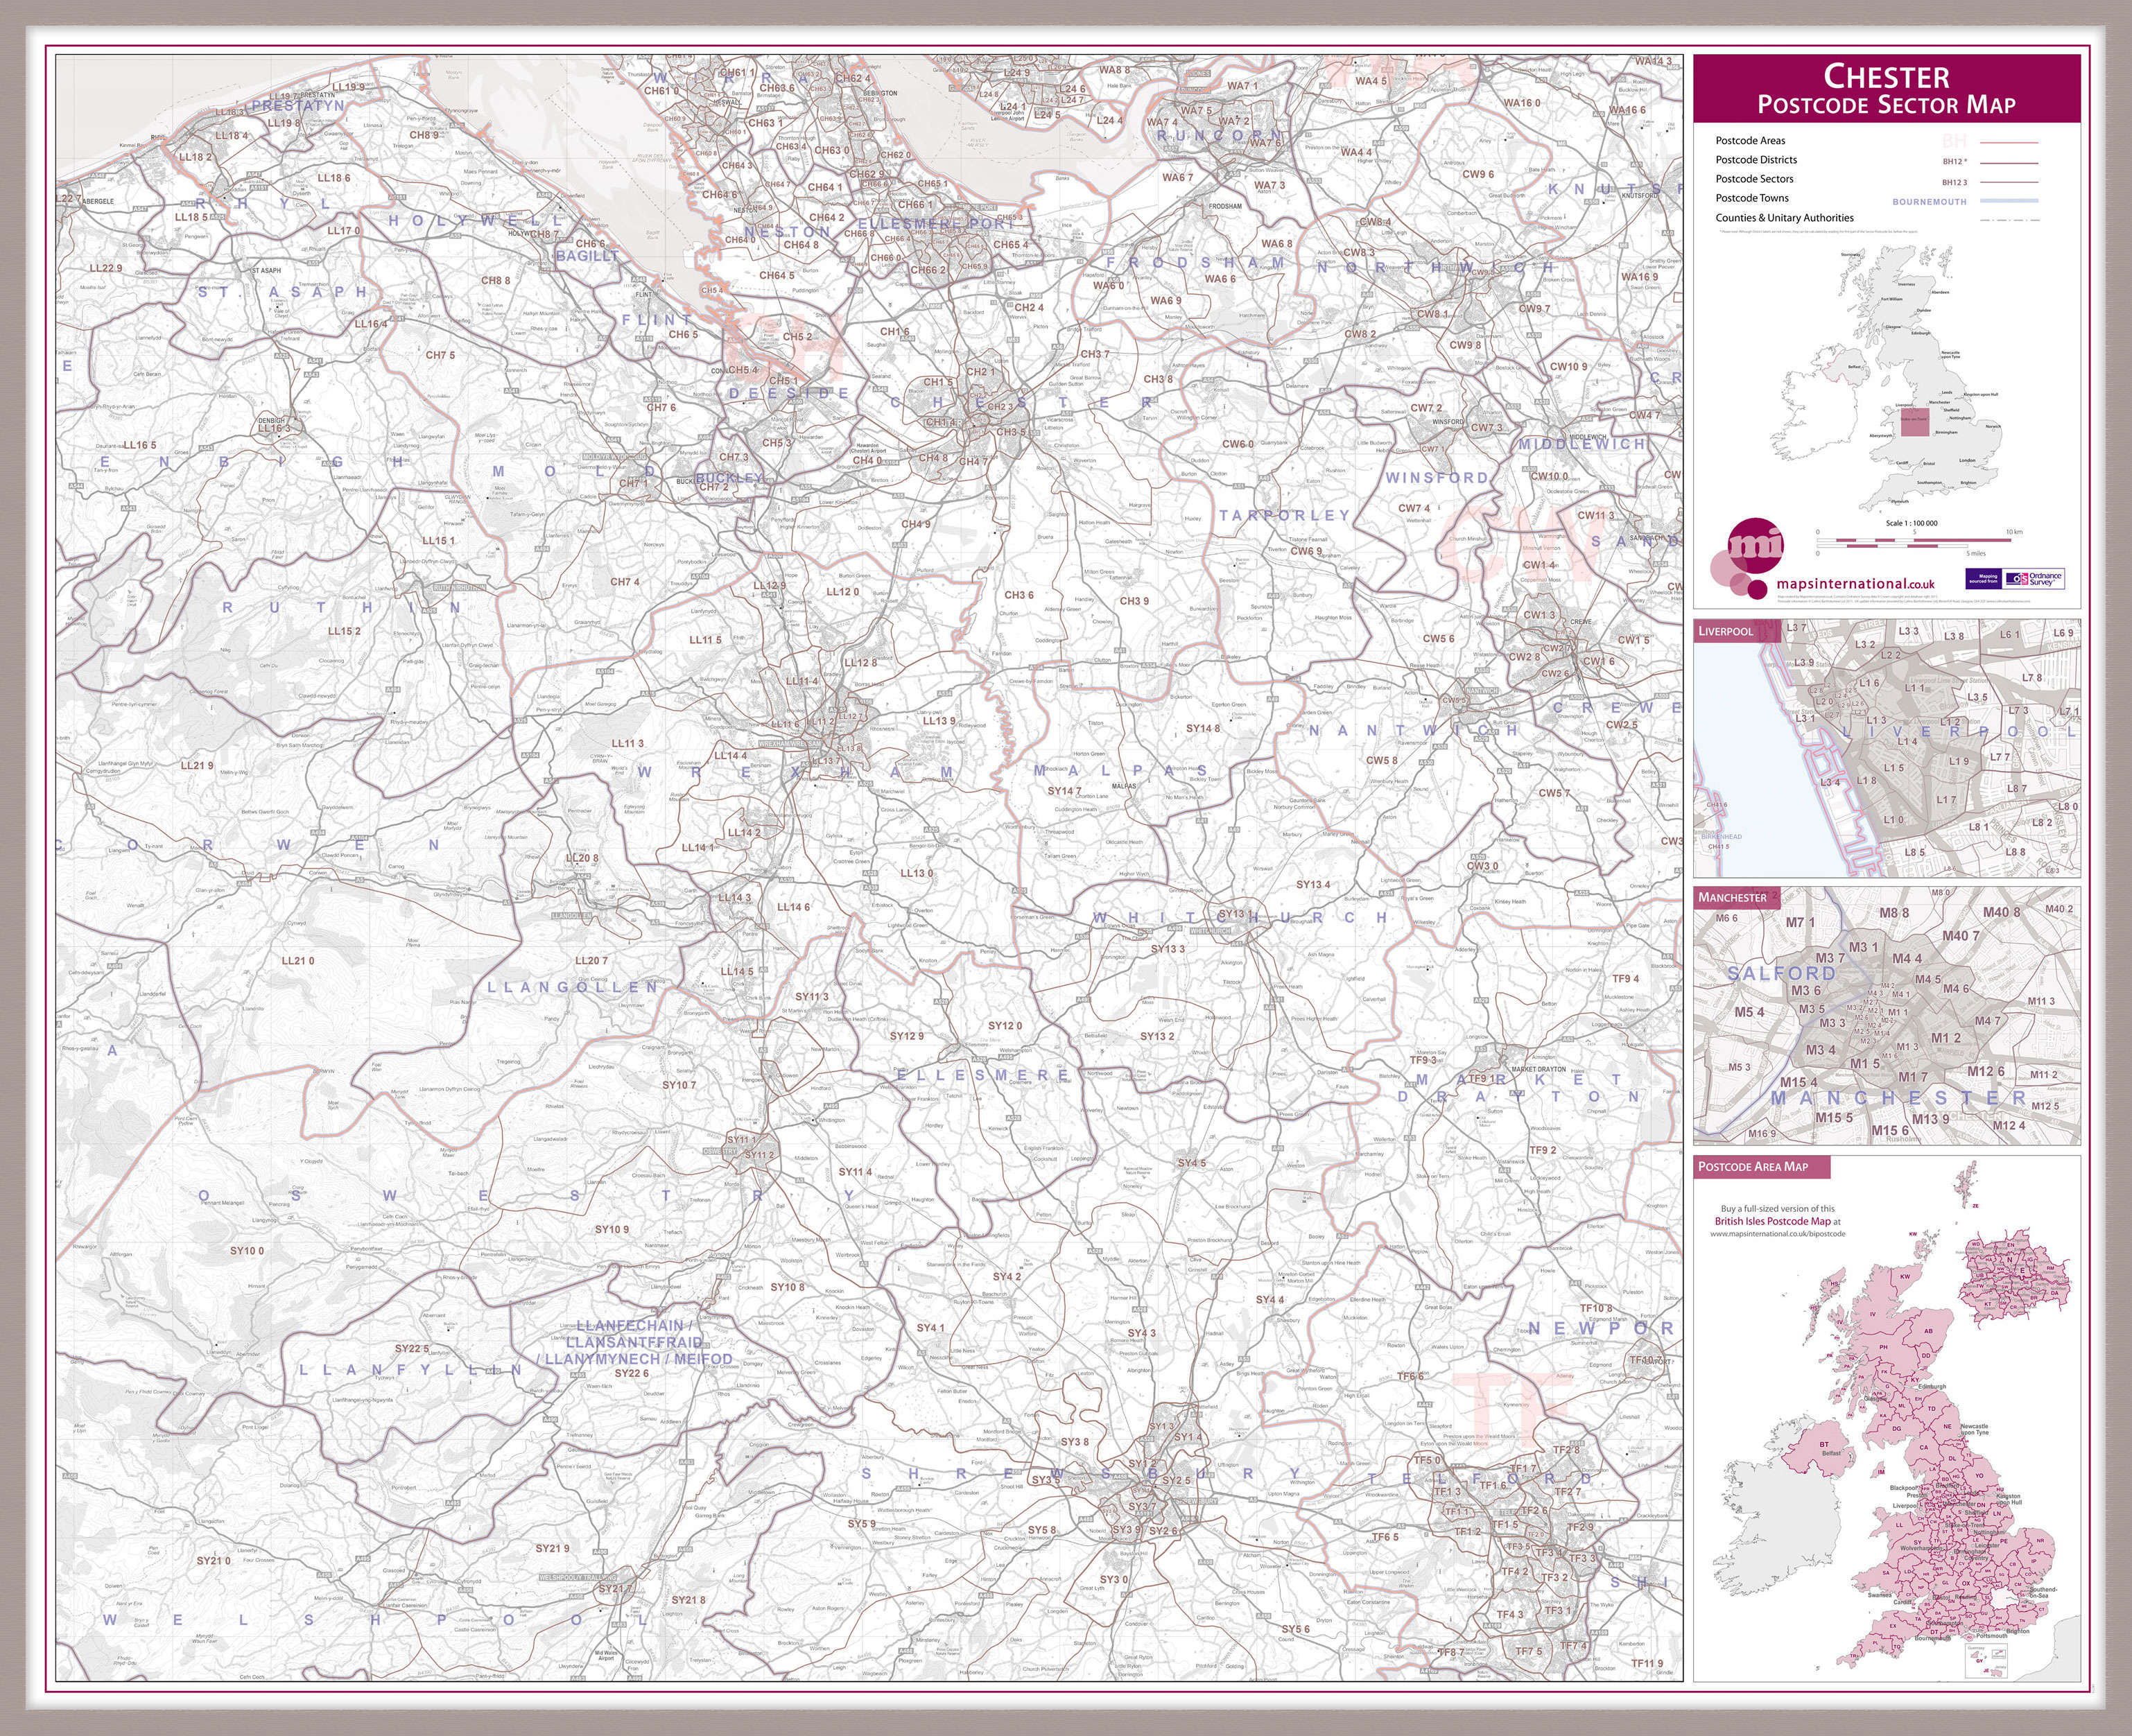Click the 'LLANGOLLEN' town label
This screenshot has height=1736, width=2132.
coord(573,987)
